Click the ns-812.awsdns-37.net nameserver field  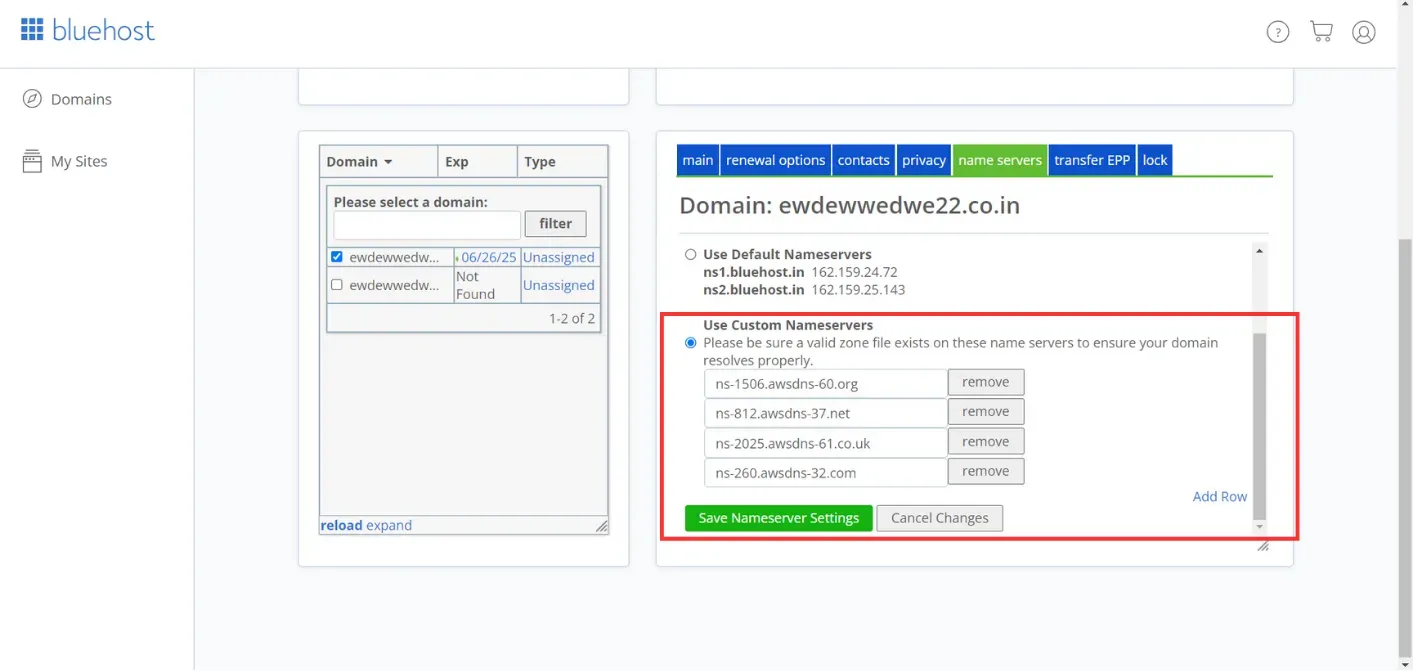tap(825, 413)
